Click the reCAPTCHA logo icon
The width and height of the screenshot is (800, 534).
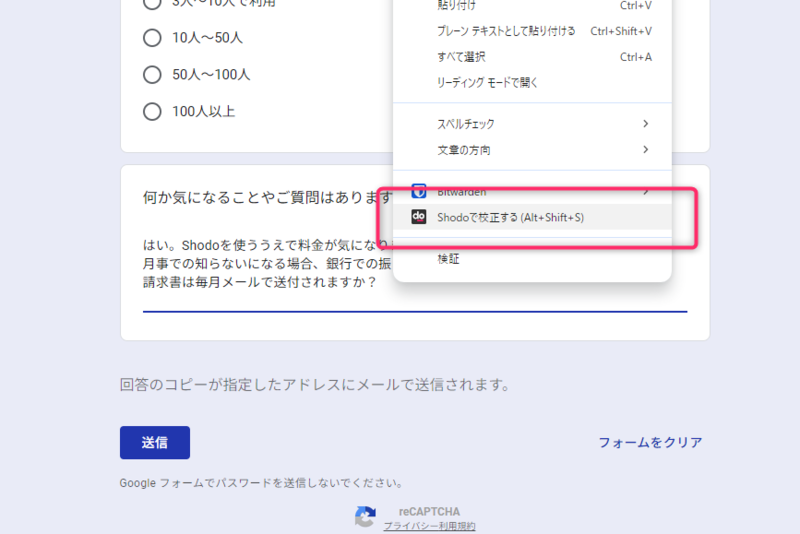click(365, 517)
